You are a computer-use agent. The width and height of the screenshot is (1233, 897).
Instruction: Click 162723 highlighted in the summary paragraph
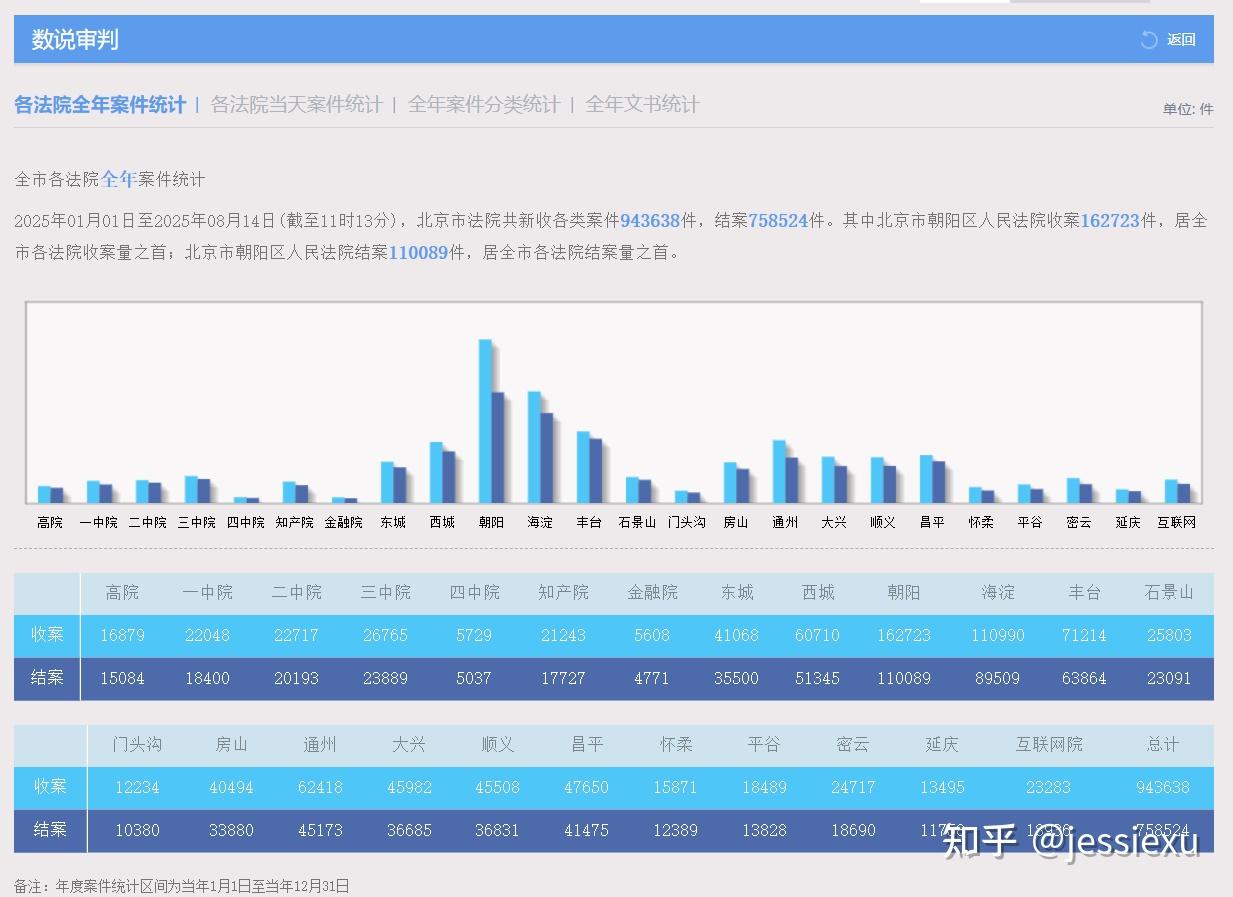tap(1110, 221)
